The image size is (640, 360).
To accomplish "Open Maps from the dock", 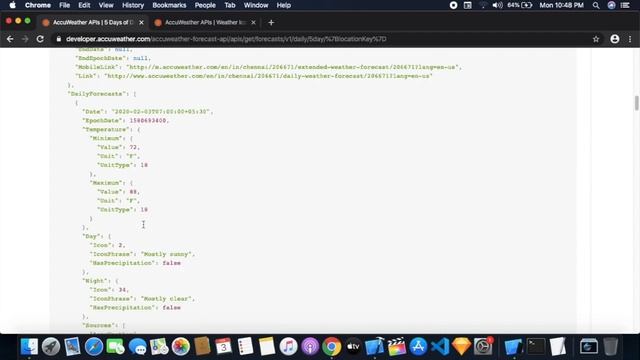I will click(x=159, y=347).
